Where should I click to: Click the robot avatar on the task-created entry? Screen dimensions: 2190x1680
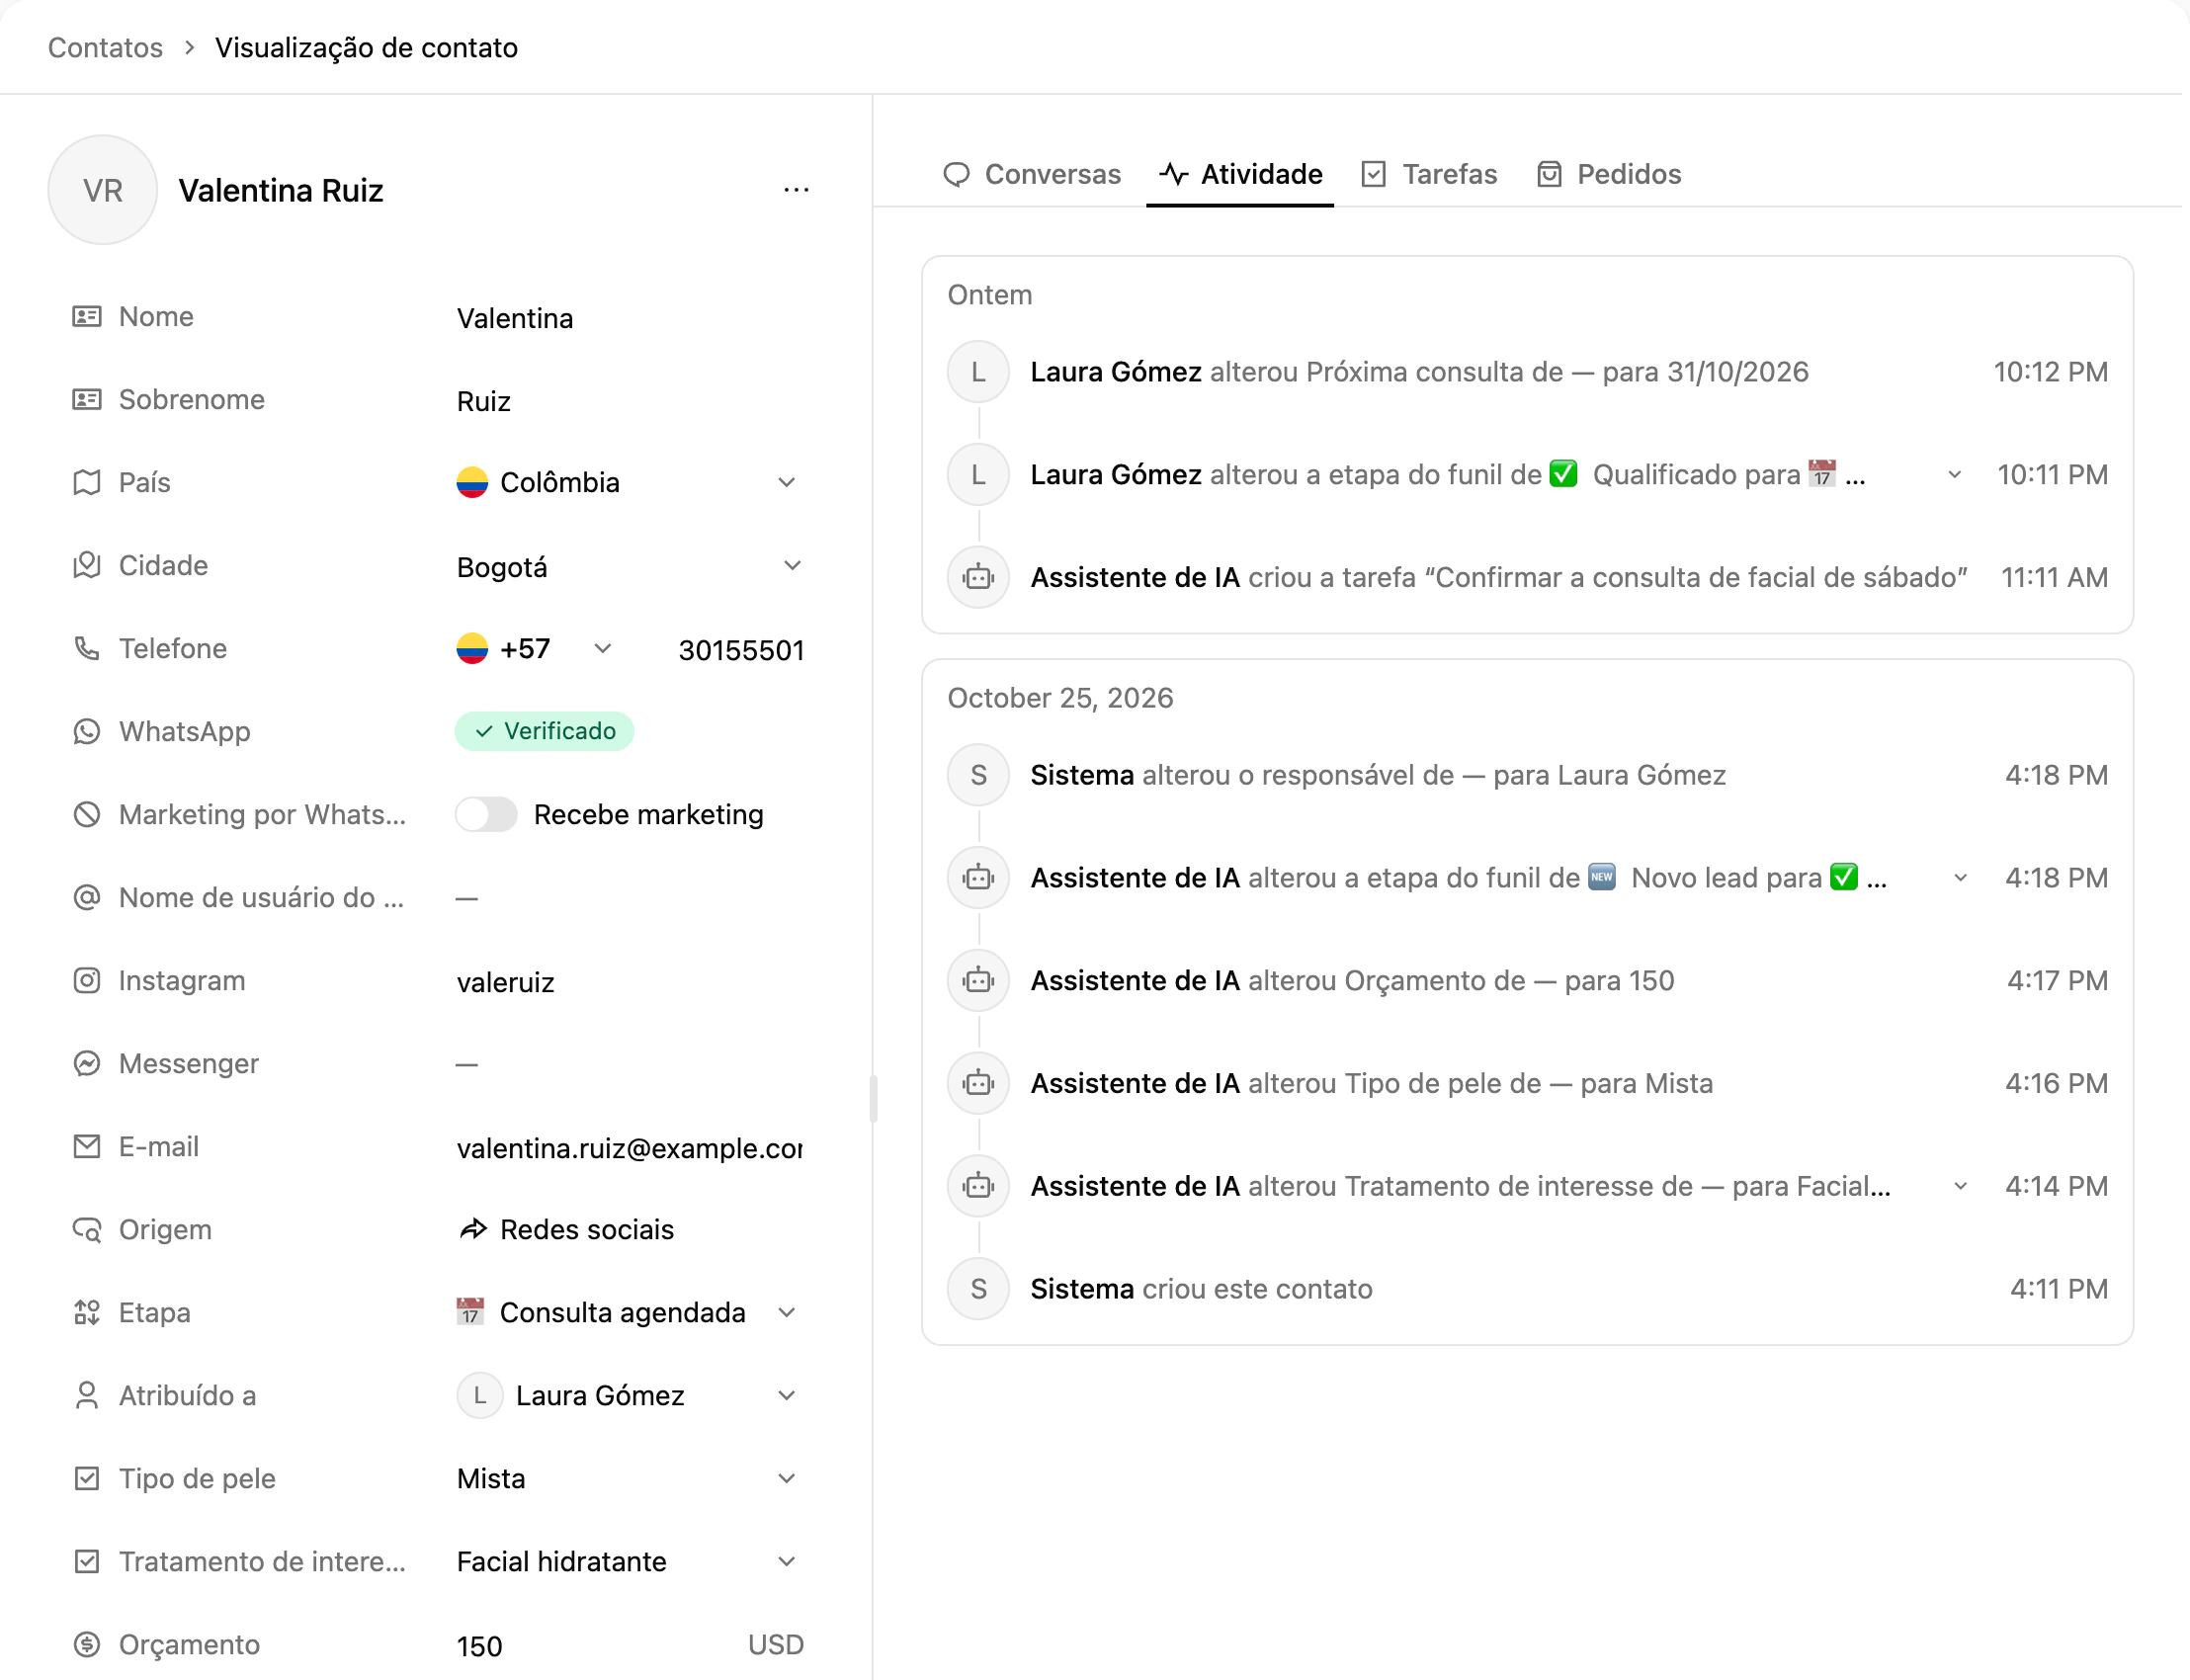point(978,578)
